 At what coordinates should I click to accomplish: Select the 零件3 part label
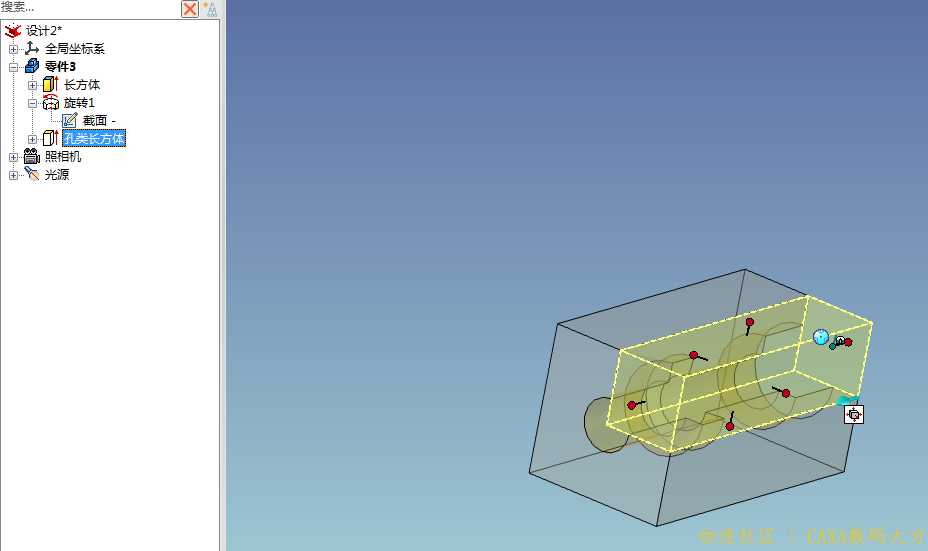pos(60,66)
